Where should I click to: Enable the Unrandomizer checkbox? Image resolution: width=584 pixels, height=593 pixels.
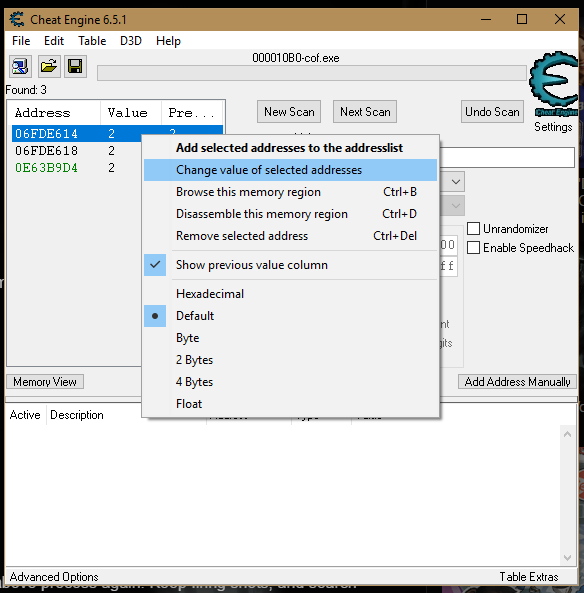point(473,229)
